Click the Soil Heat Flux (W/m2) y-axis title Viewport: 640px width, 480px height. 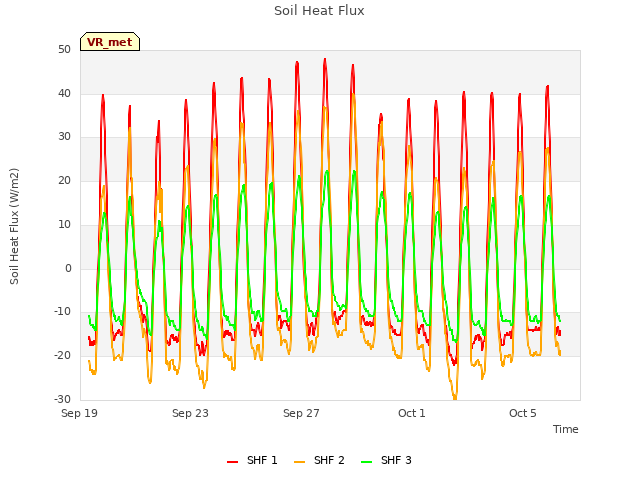[14, 226]
